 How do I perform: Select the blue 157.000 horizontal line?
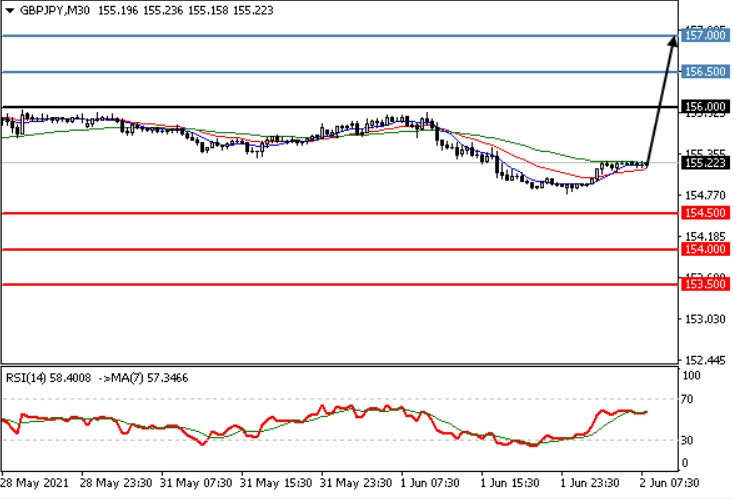(340, 36)
